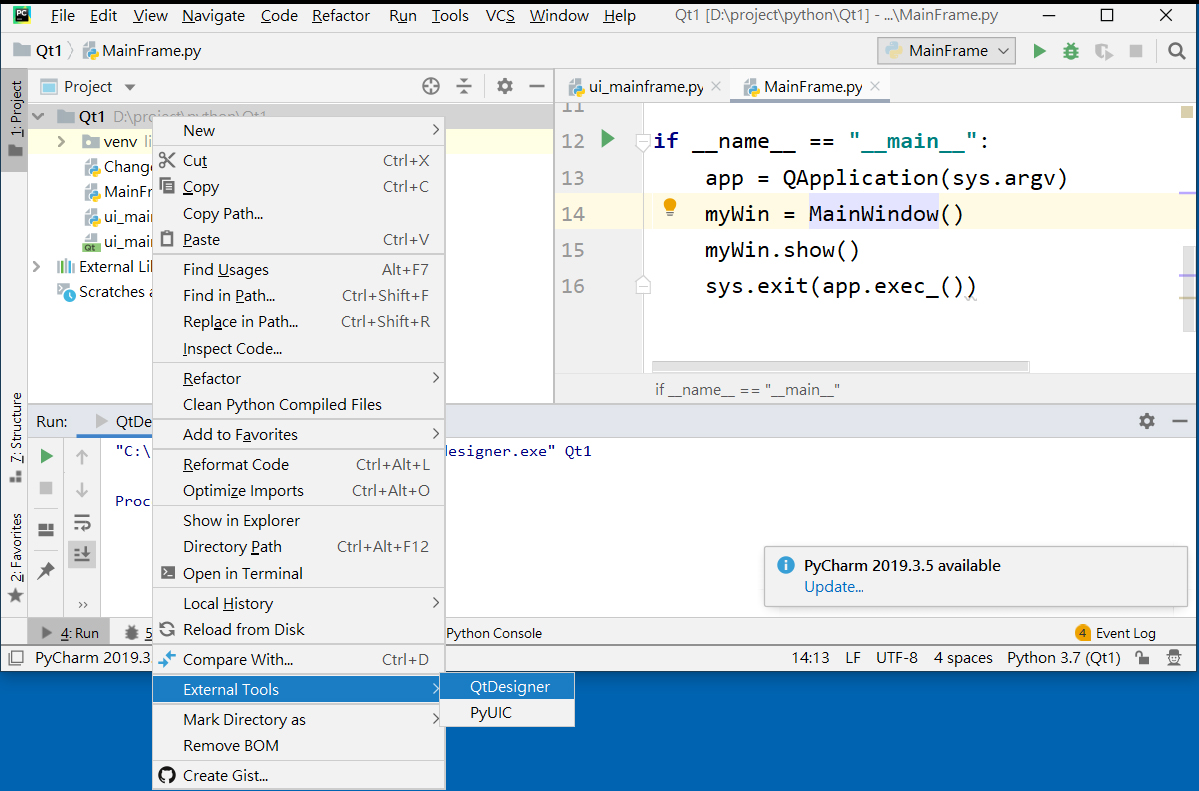Rerun process in Run panel

click(x=46, y=457)
